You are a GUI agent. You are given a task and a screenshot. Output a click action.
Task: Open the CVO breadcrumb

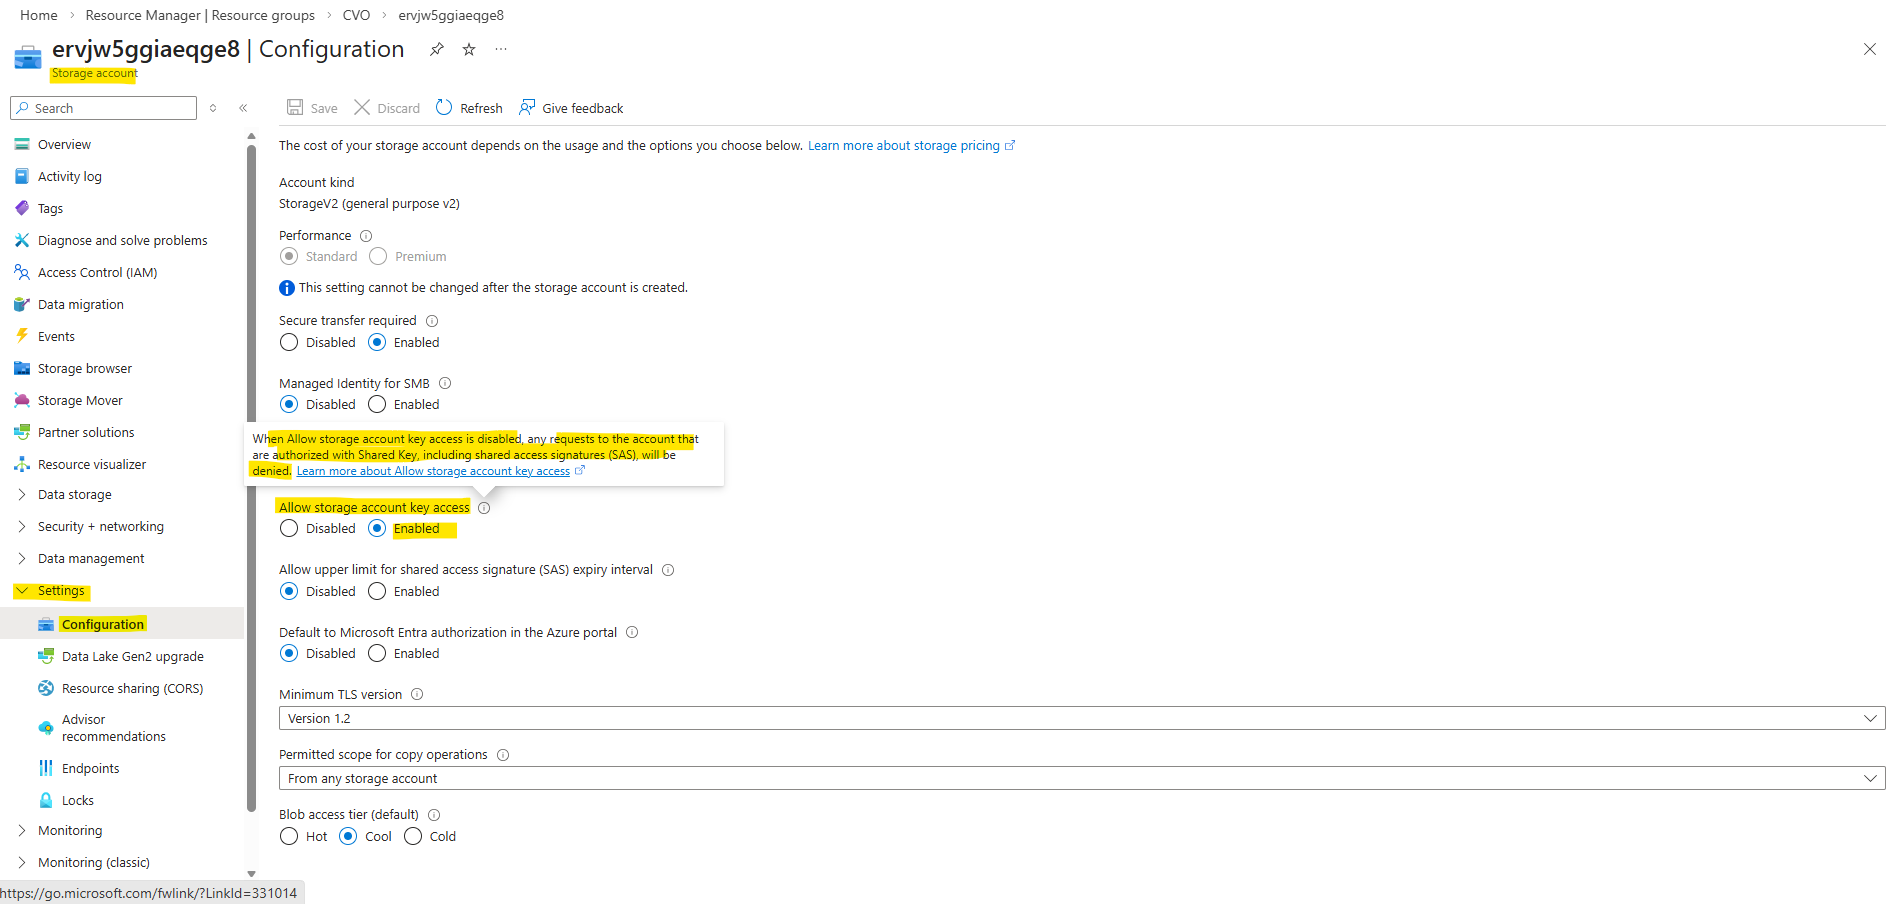point(356,15)
